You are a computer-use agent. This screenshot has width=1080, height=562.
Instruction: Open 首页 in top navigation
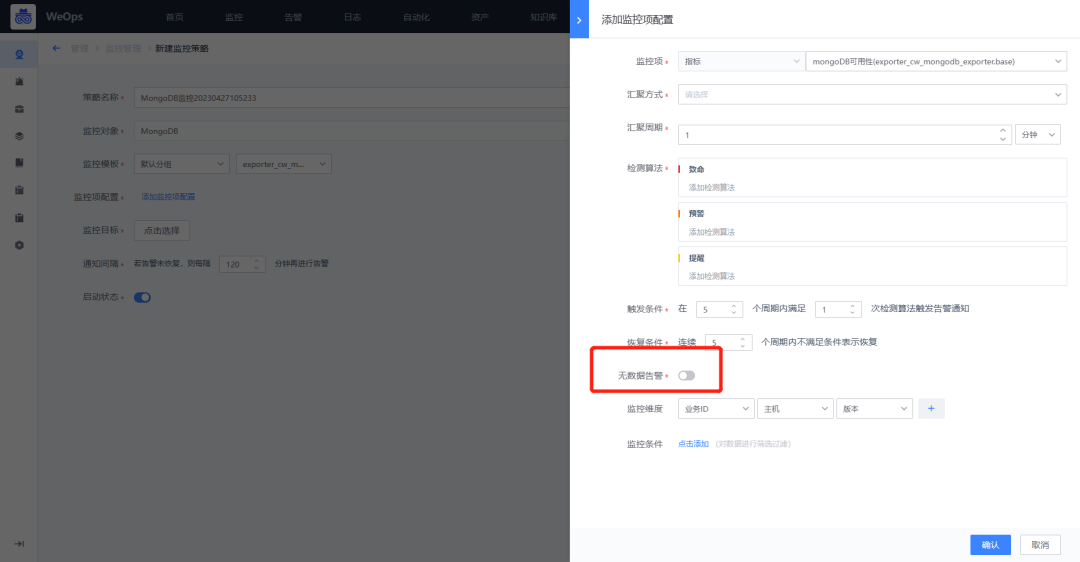click(x=175, y=17)
